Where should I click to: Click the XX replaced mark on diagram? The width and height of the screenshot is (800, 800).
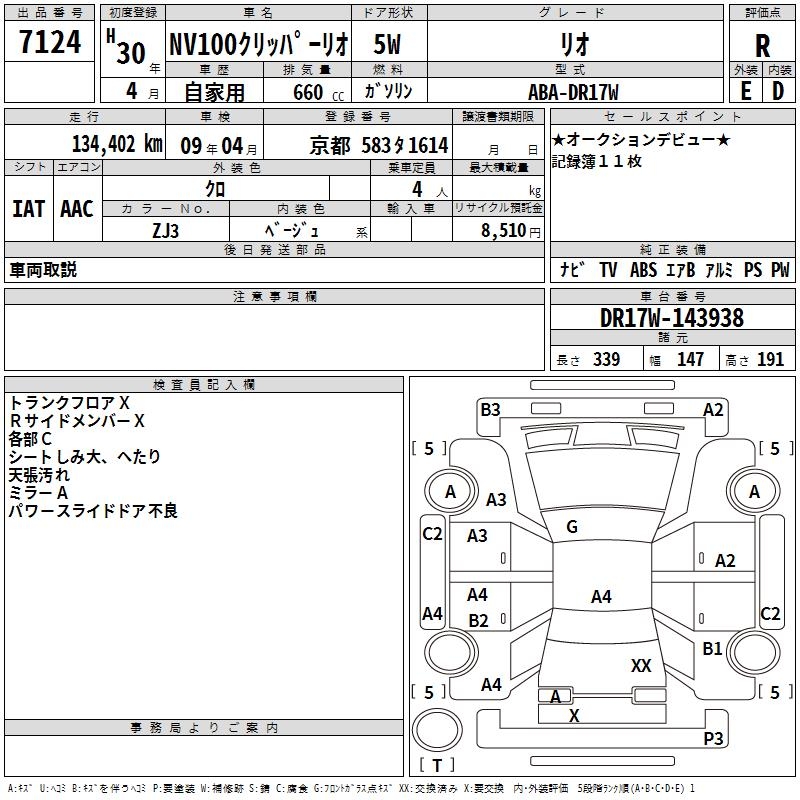(641, 665)
